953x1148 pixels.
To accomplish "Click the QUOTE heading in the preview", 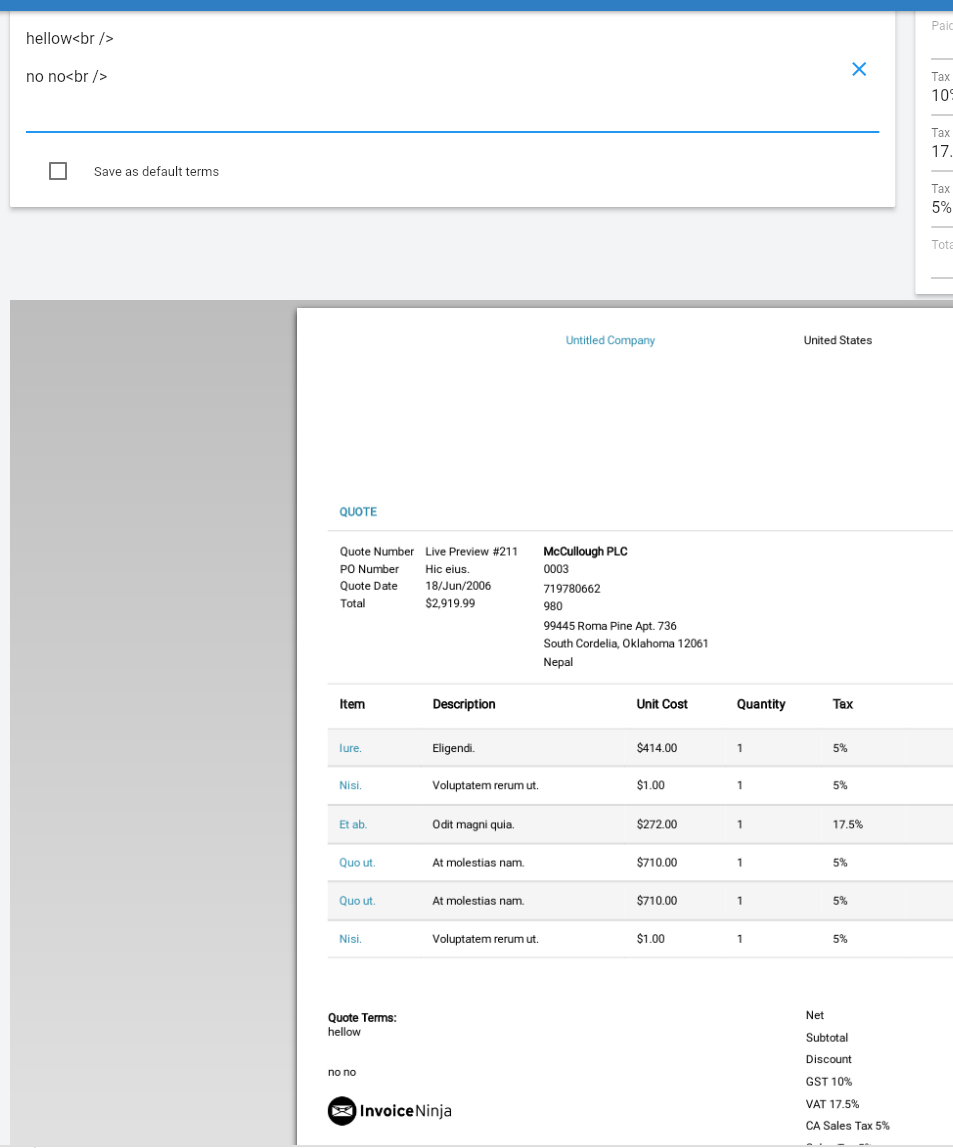I will (x=358, y=512).
